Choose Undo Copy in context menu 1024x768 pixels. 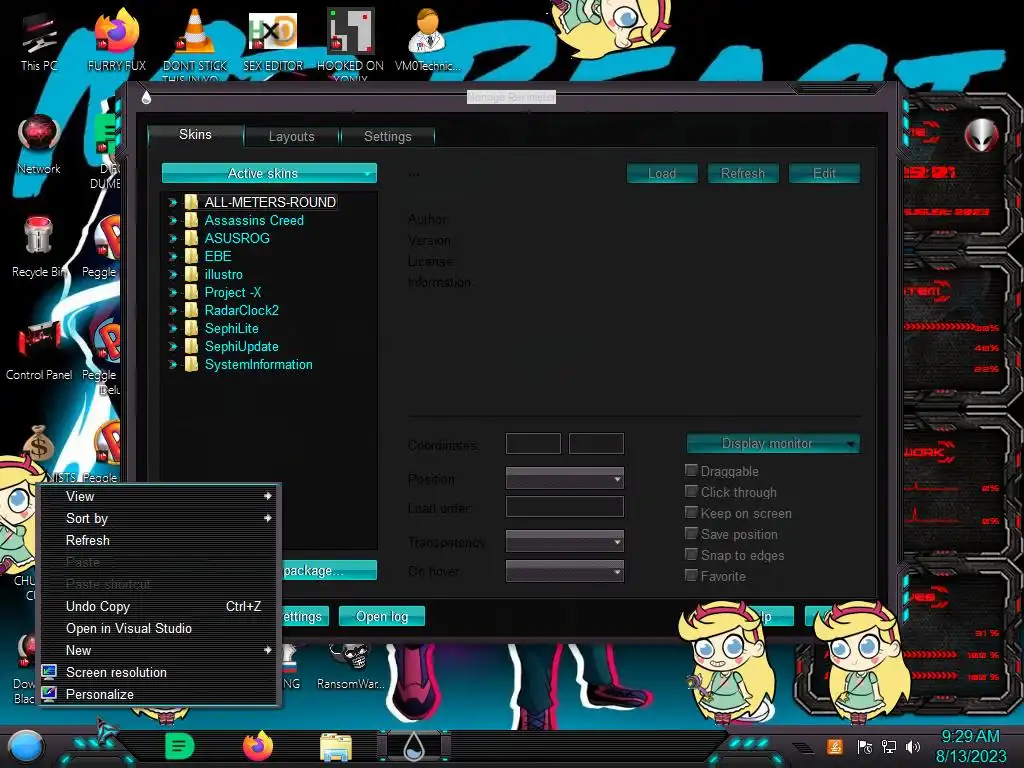(161, 607)
